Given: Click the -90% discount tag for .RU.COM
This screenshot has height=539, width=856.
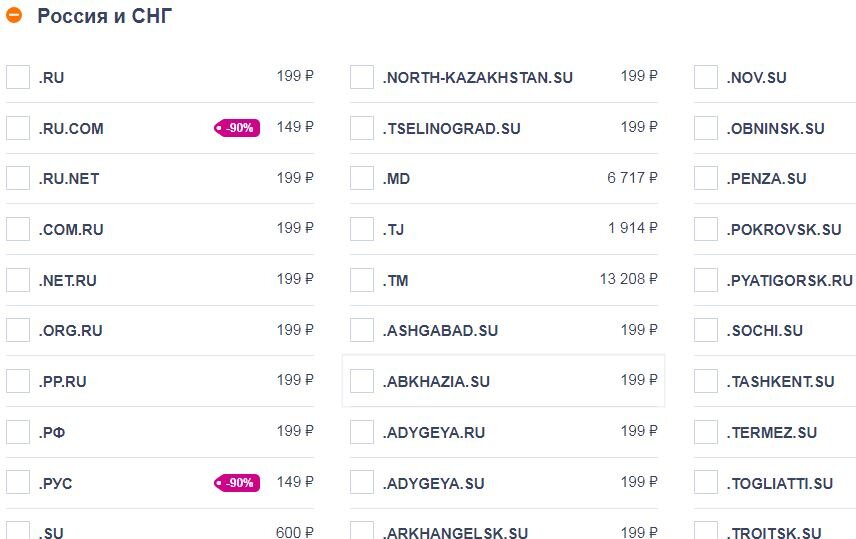Looking at the screenshot, I should [x=237, y=128].
